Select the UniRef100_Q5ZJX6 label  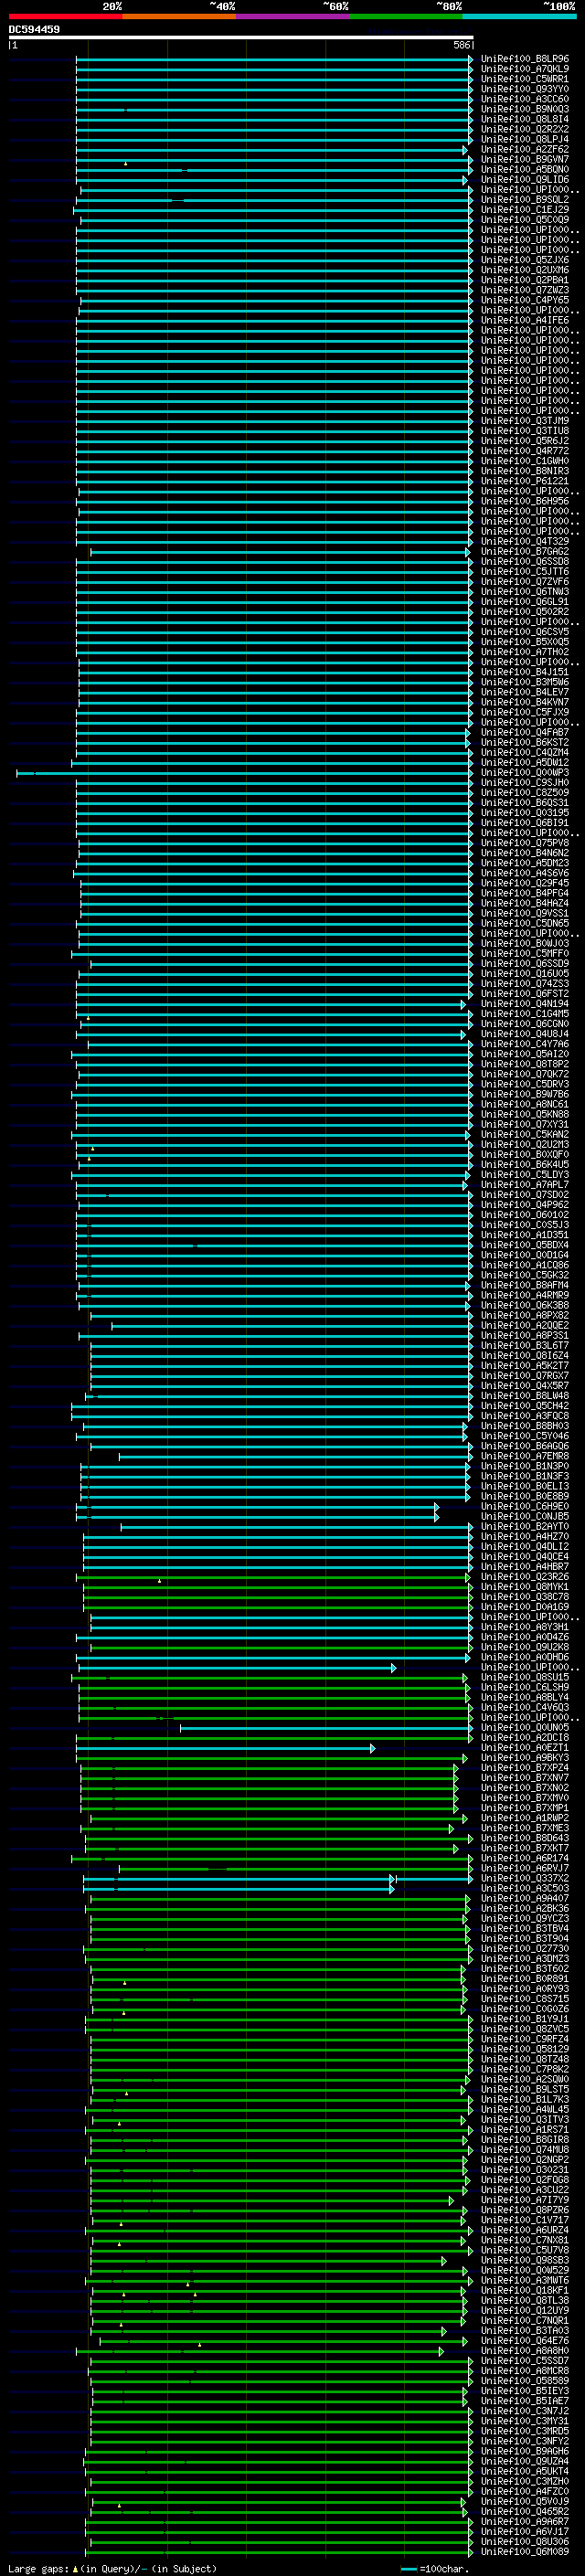[525, 261]
